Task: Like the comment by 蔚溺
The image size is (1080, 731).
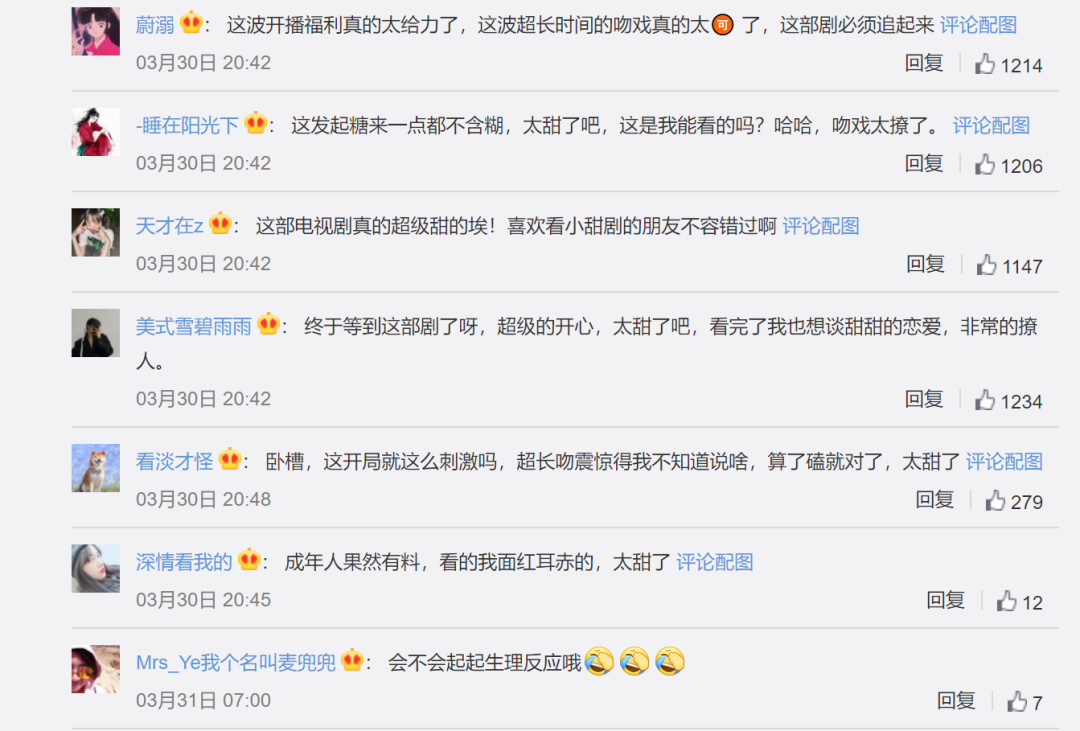Action: (x=985, y=64)
